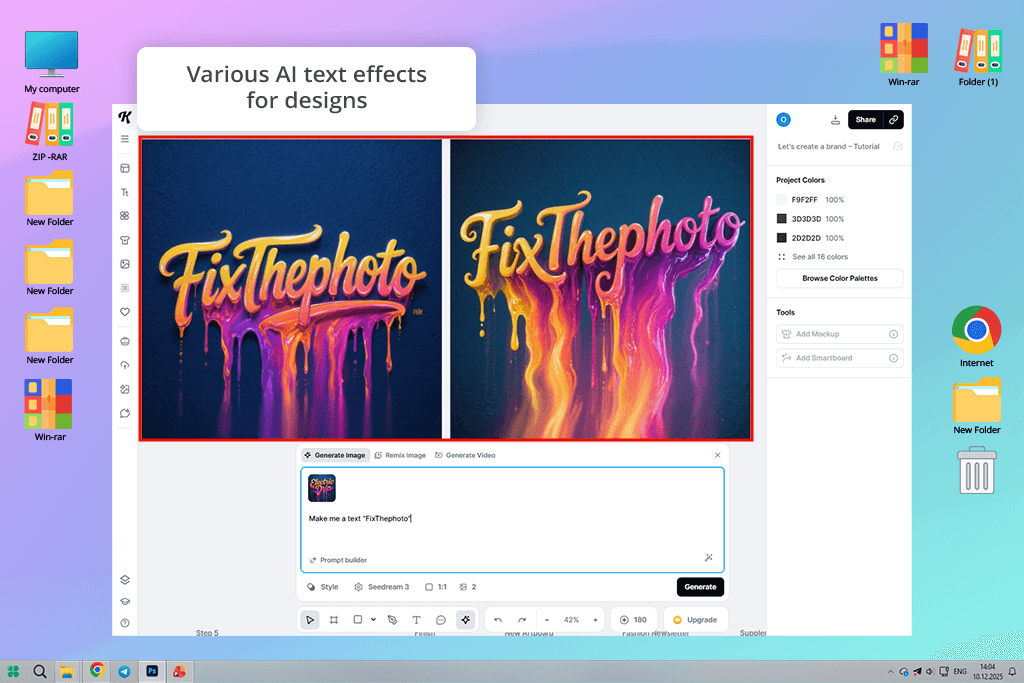Open Photoshop from the taskbar
The height and width of the screenshot is (683, 1024).
point(152,671)
